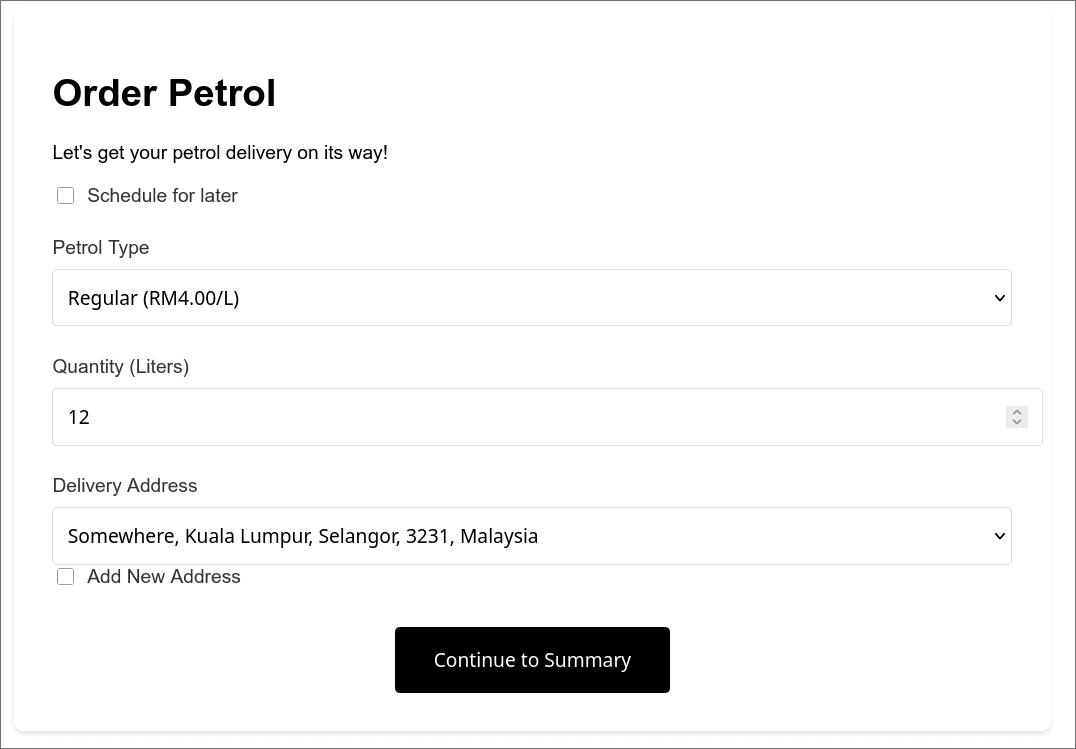The height and width of the screenshot is (749, 1076).
Task: Click the Continue to Summary button
Action: [532, 660]
